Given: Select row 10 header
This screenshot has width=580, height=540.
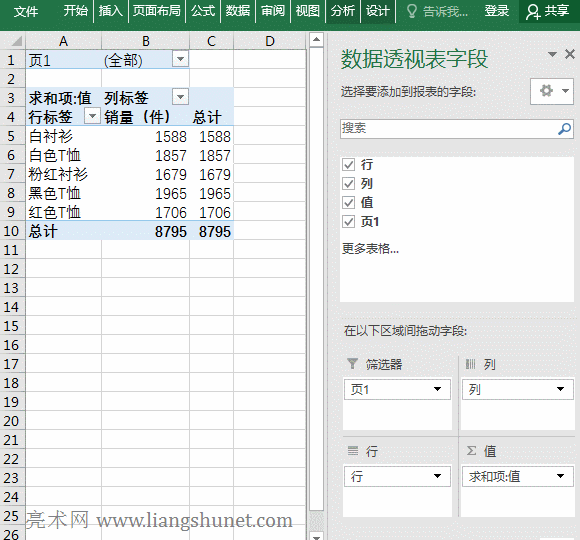Looking at the screenshot, I should (12, 231).
